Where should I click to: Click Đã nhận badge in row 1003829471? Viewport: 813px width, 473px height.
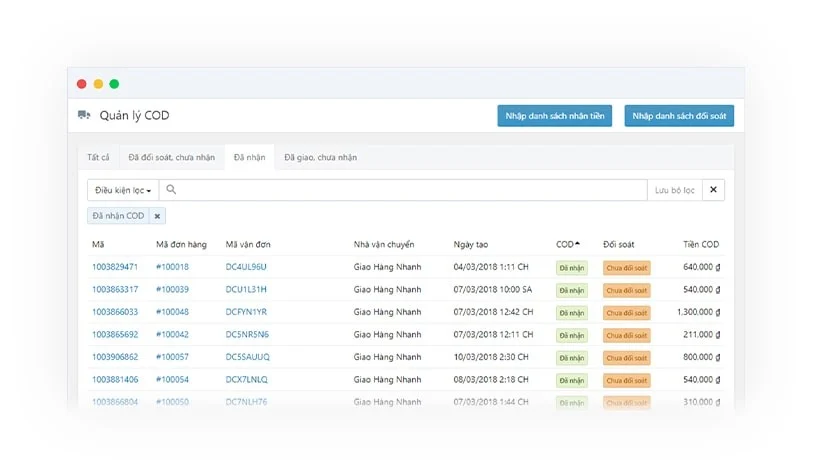572,268
